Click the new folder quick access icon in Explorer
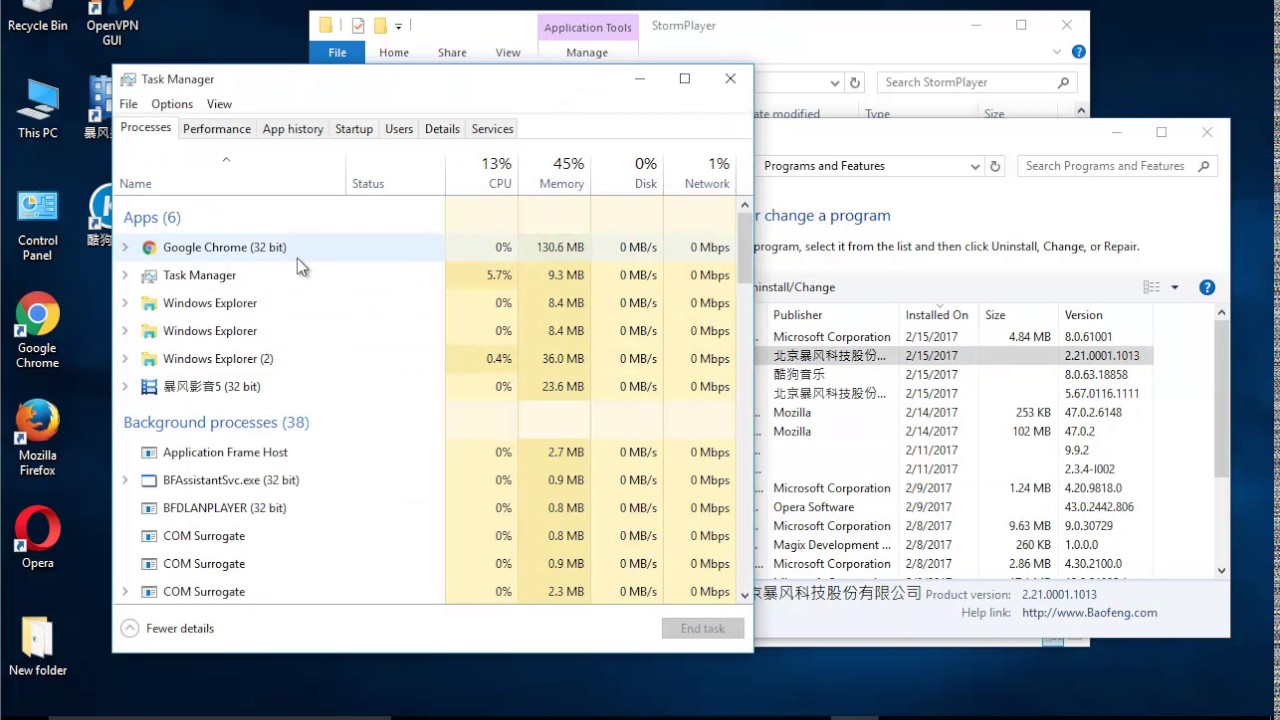 [x=380, y=26]
